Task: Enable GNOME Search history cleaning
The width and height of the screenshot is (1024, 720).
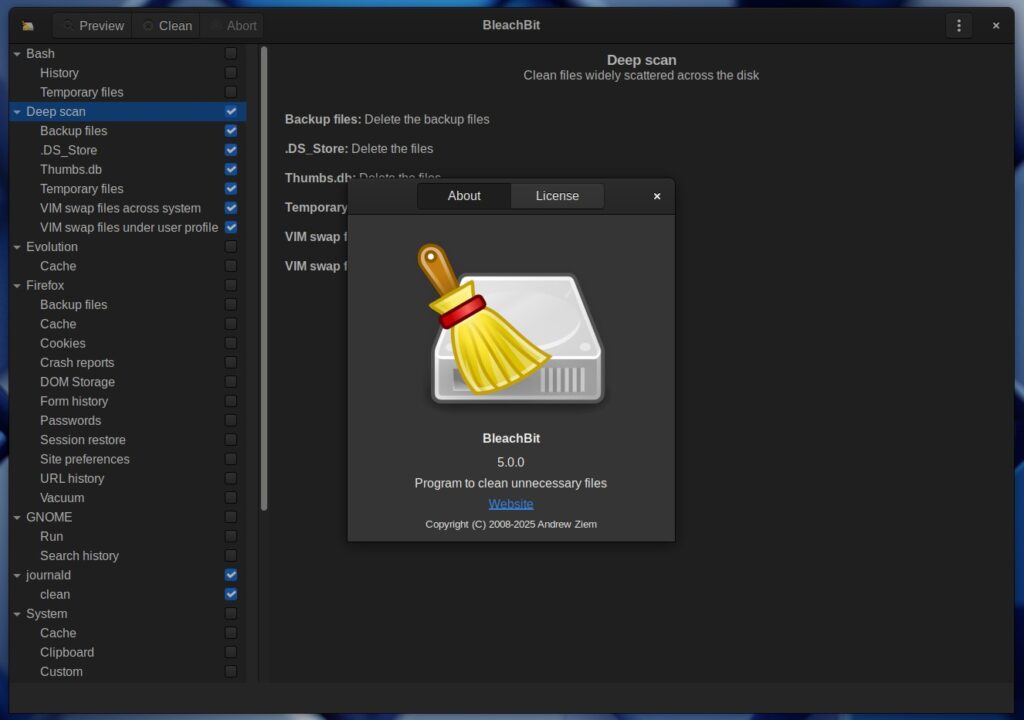Action: click(x=231, y=555)
